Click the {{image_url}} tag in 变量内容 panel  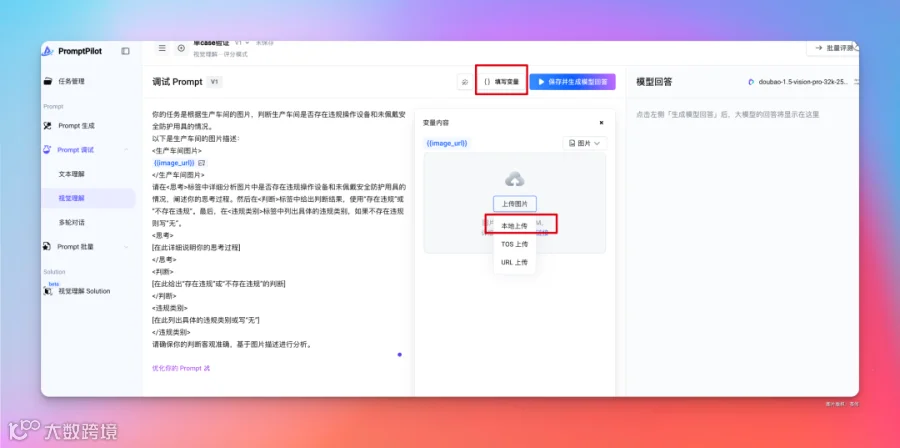coord(447,143)
